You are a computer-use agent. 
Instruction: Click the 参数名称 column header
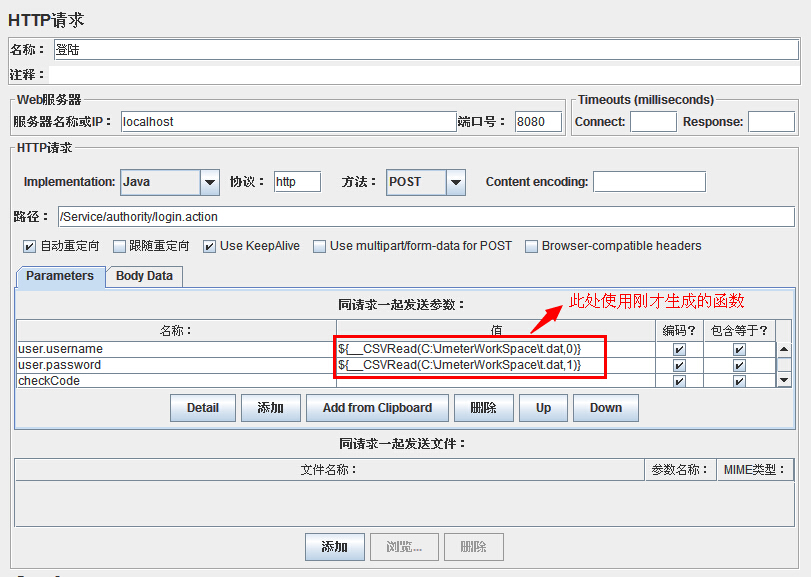click(x=681, y=470)
